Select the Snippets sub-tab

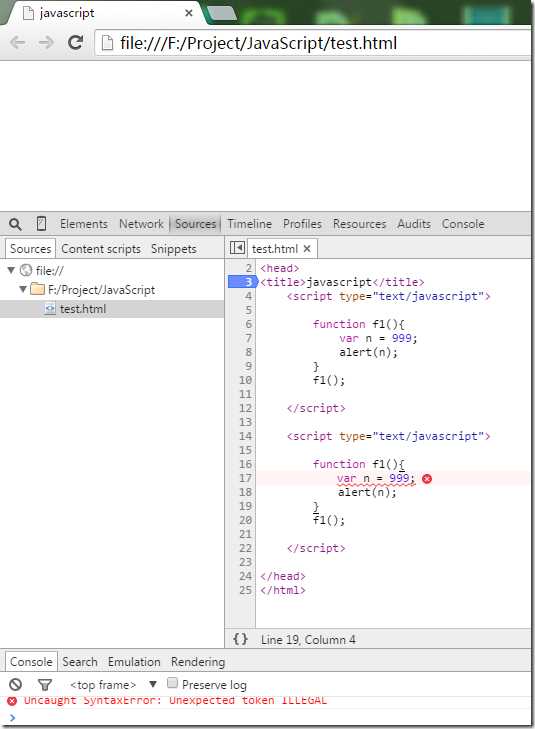coord(174,249)
